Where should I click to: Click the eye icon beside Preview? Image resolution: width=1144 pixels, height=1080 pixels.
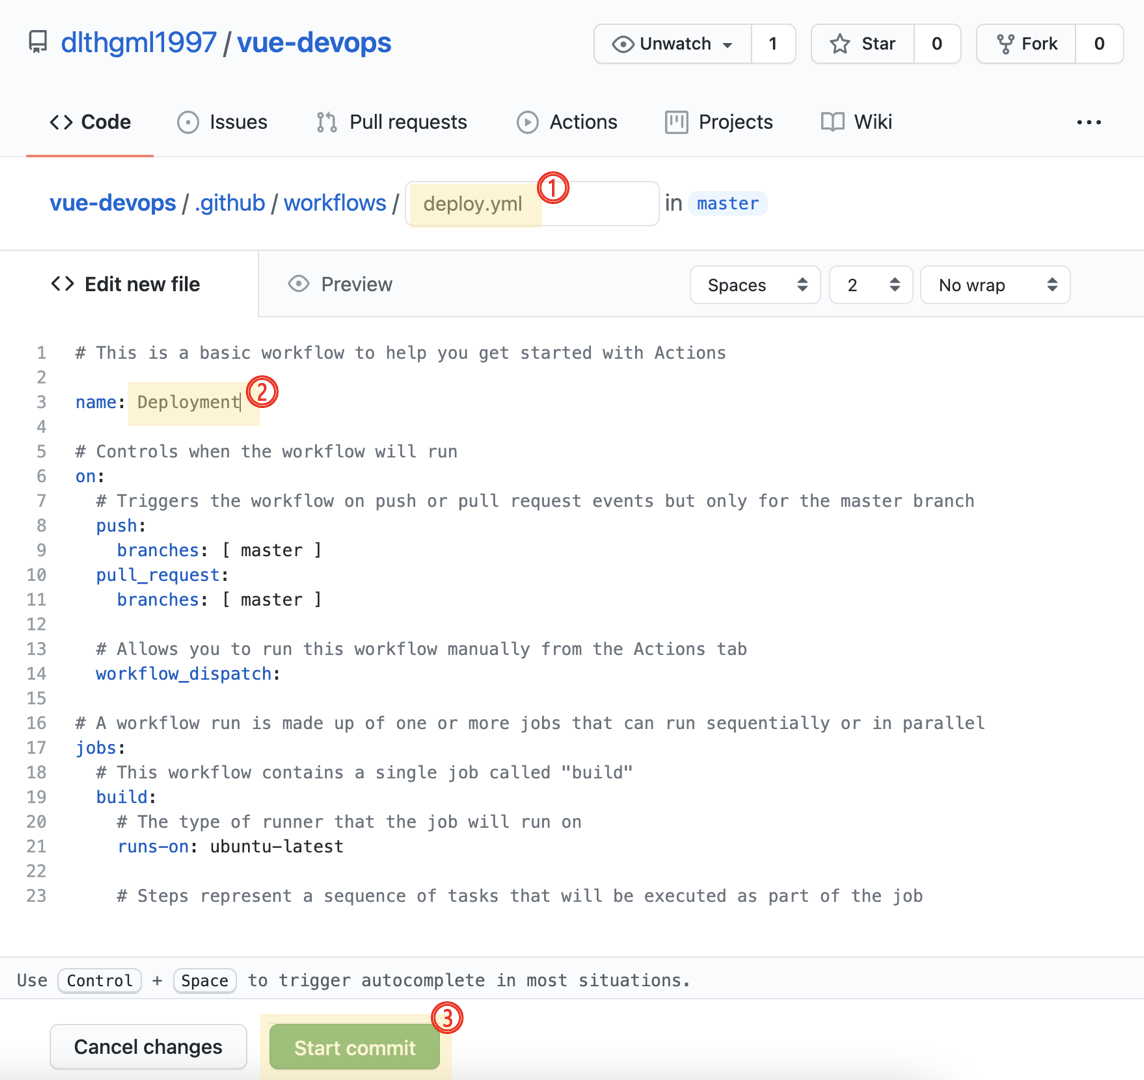[x=298, y=284]
